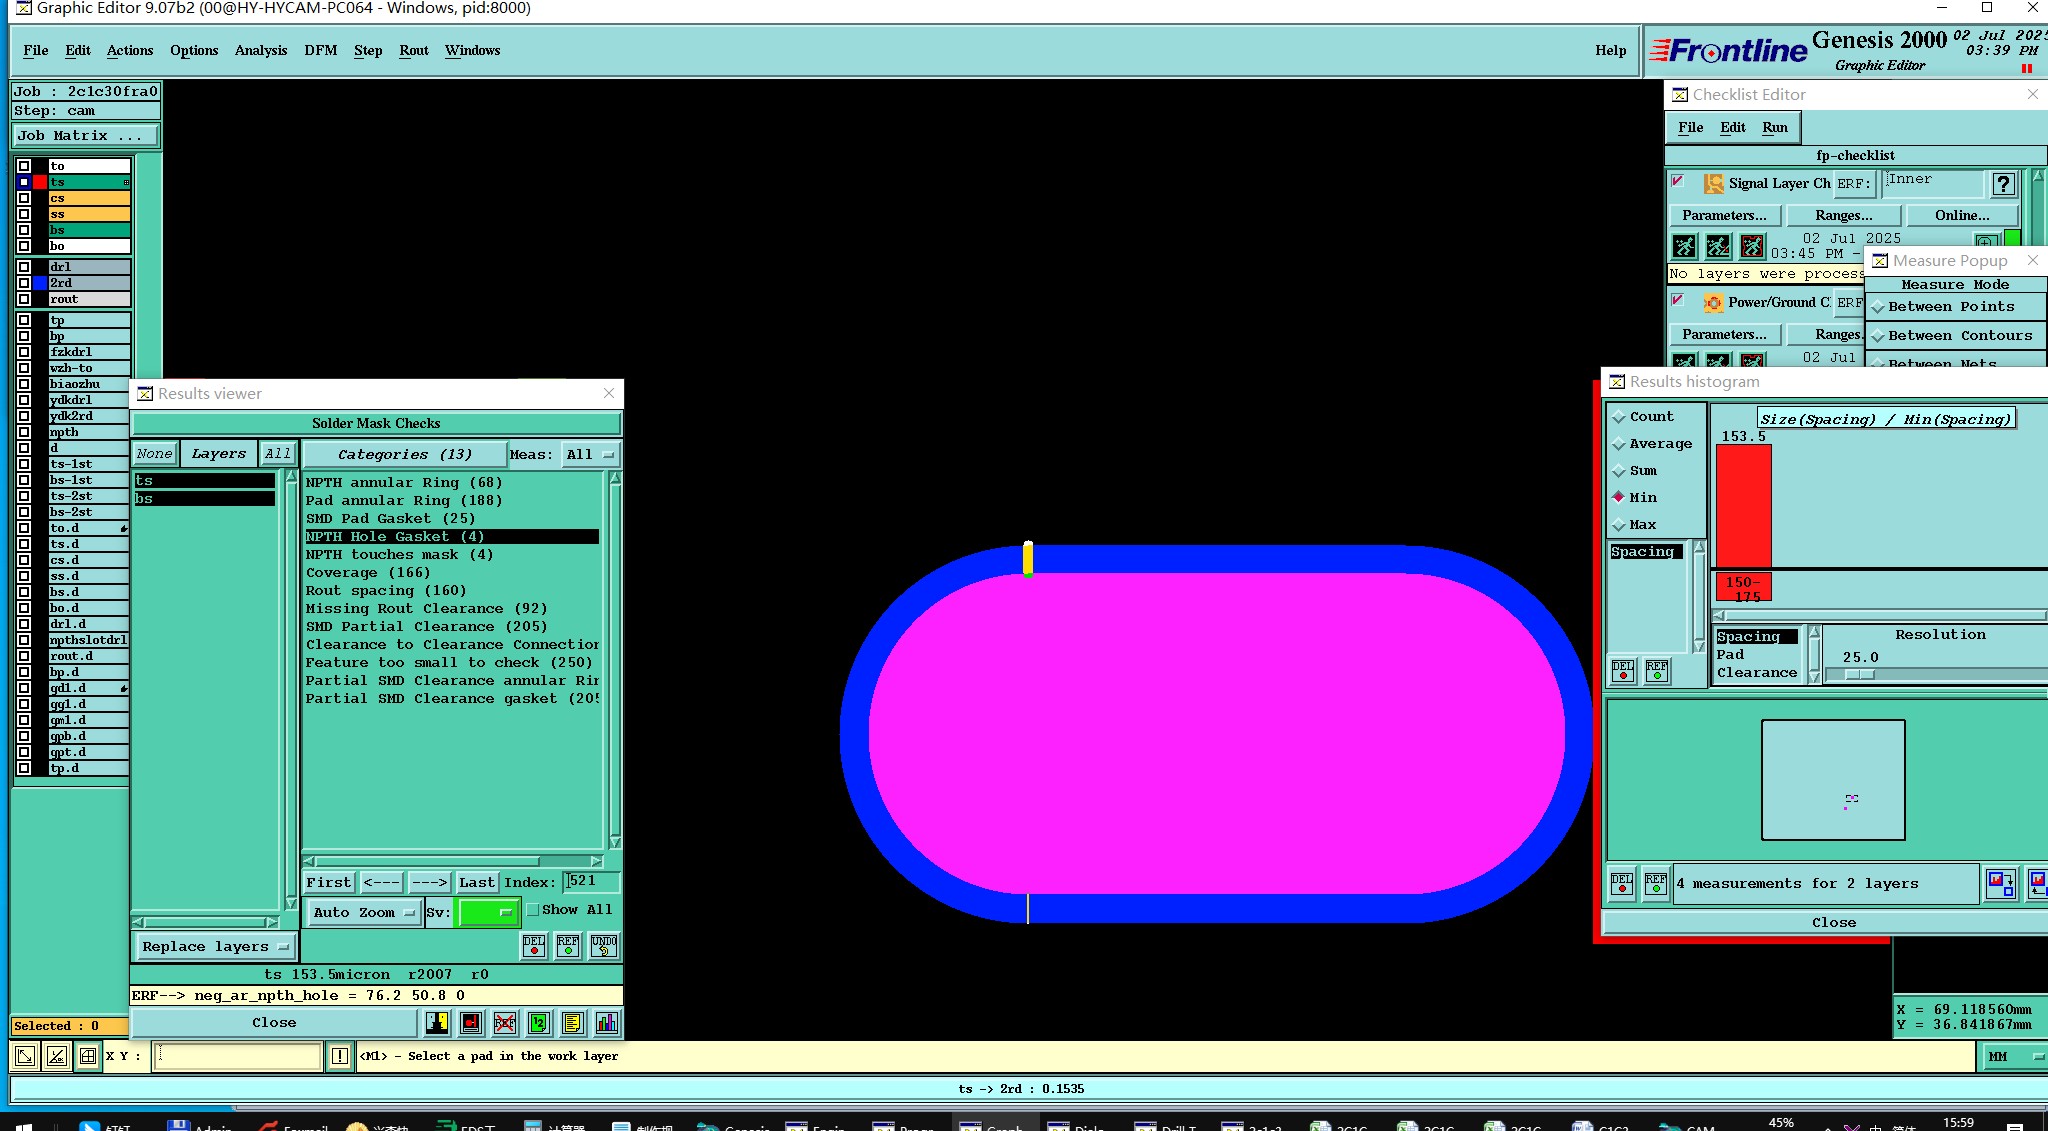Click the Last results navigation button
The image size is (2048, 1131).
click(x=476, y=882)
